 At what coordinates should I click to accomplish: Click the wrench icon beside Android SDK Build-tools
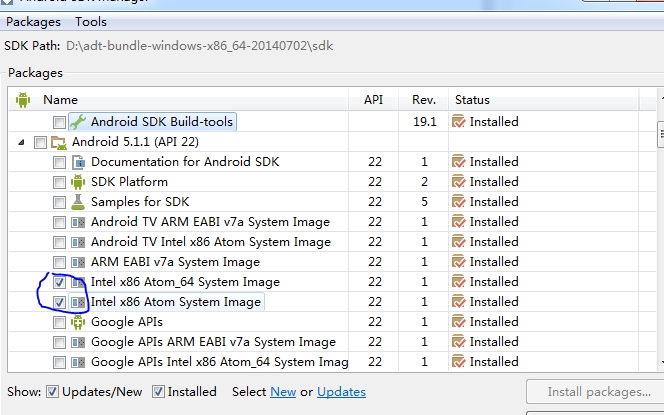78,122
